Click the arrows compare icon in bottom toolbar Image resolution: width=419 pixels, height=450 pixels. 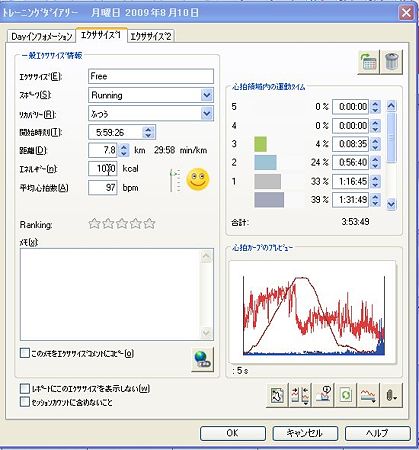tap(300, 395)
